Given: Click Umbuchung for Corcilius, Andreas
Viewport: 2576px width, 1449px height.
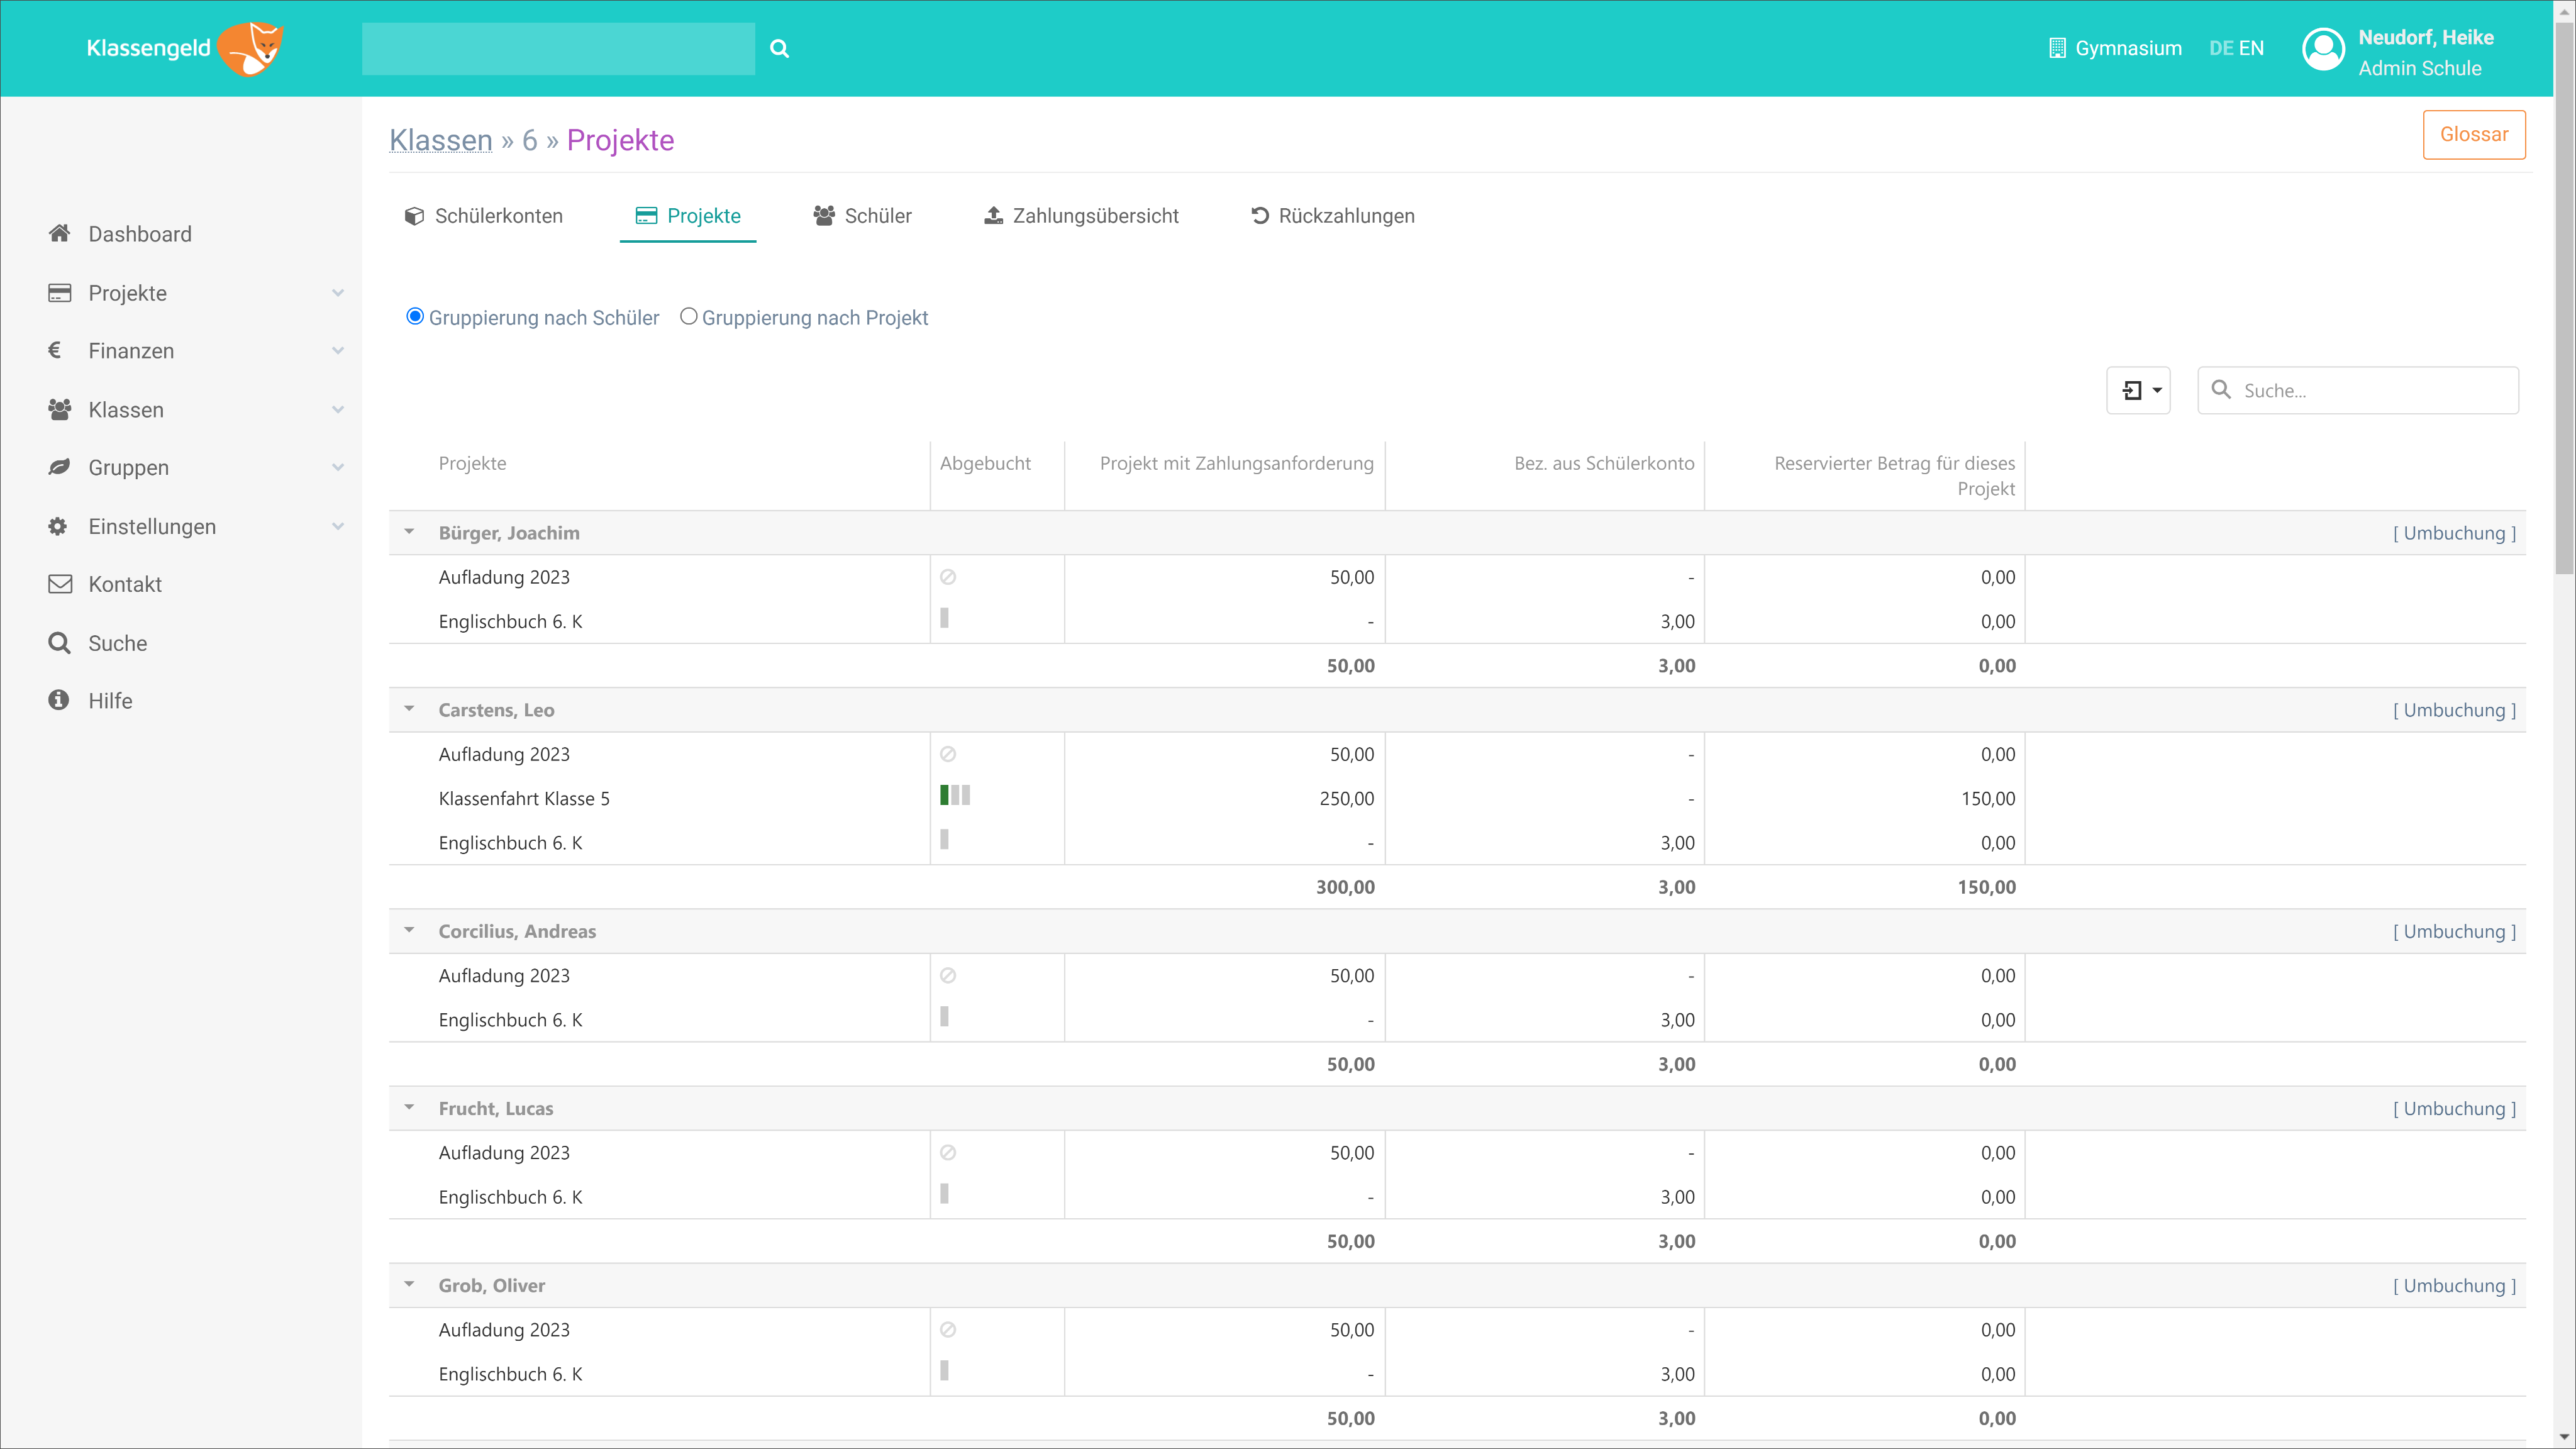Looking at the screenshot, I should (x=2455, y=931).
